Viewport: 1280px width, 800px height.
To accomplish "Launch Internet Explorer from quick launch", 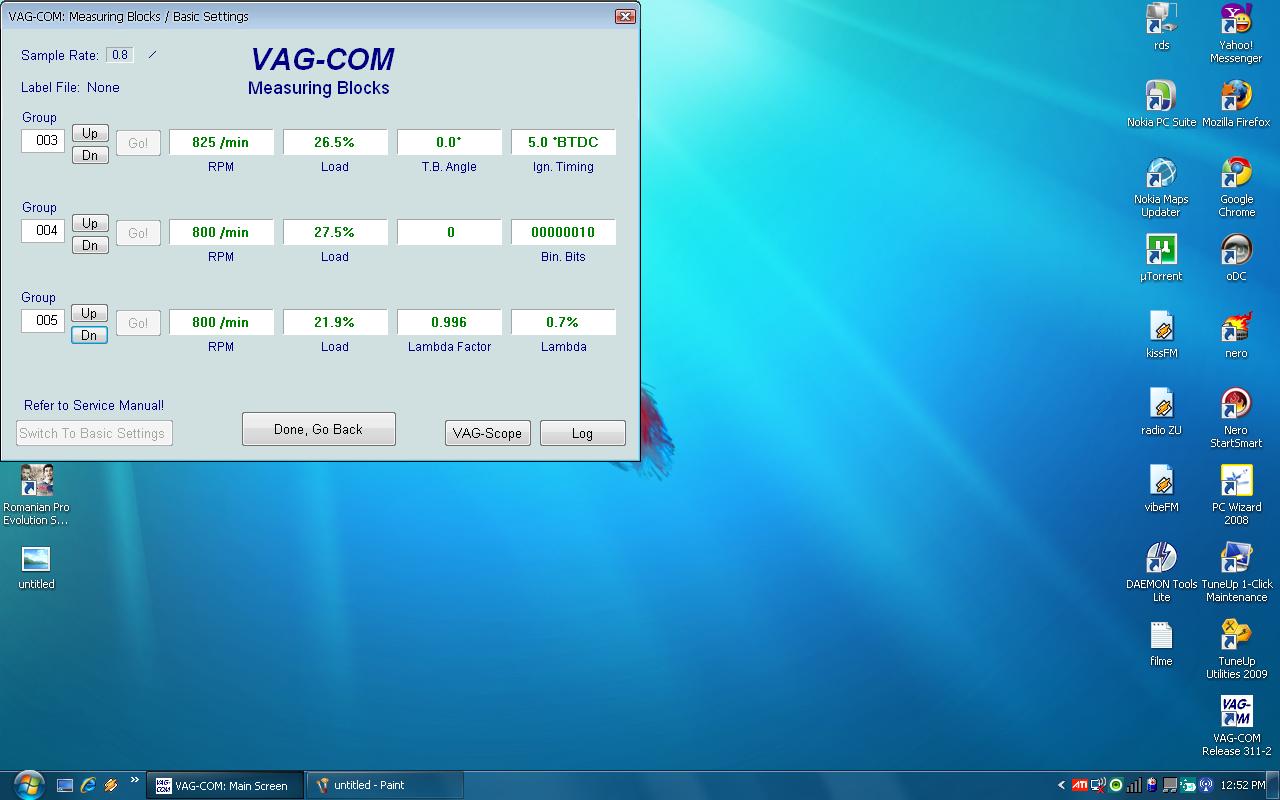I will tap(88, 785).
